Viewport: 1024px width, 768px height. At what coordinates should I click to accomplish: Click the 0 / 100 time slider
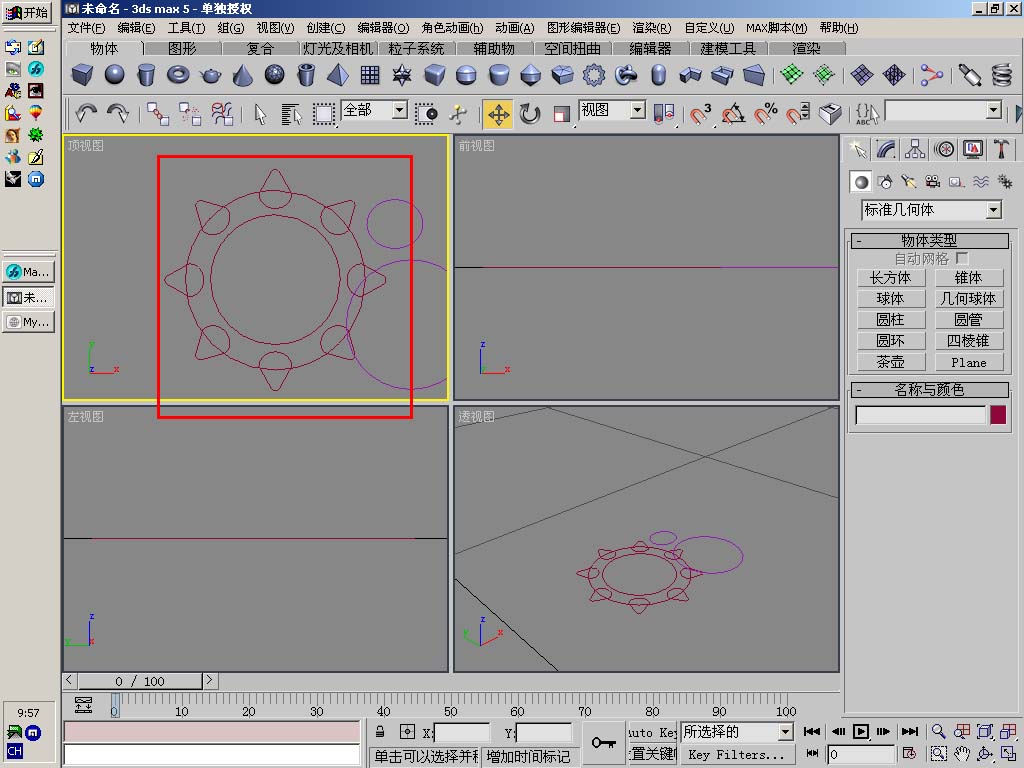140,681
